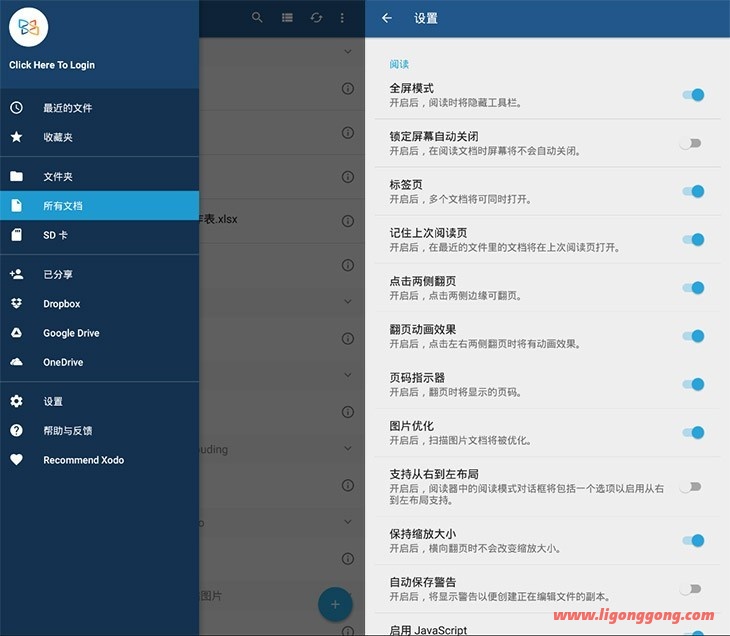The width and height of the screenshot is (730, 636).
Task: Open the three-dot overflow menu
Action: pyautogui.click(x=342, y=18)
